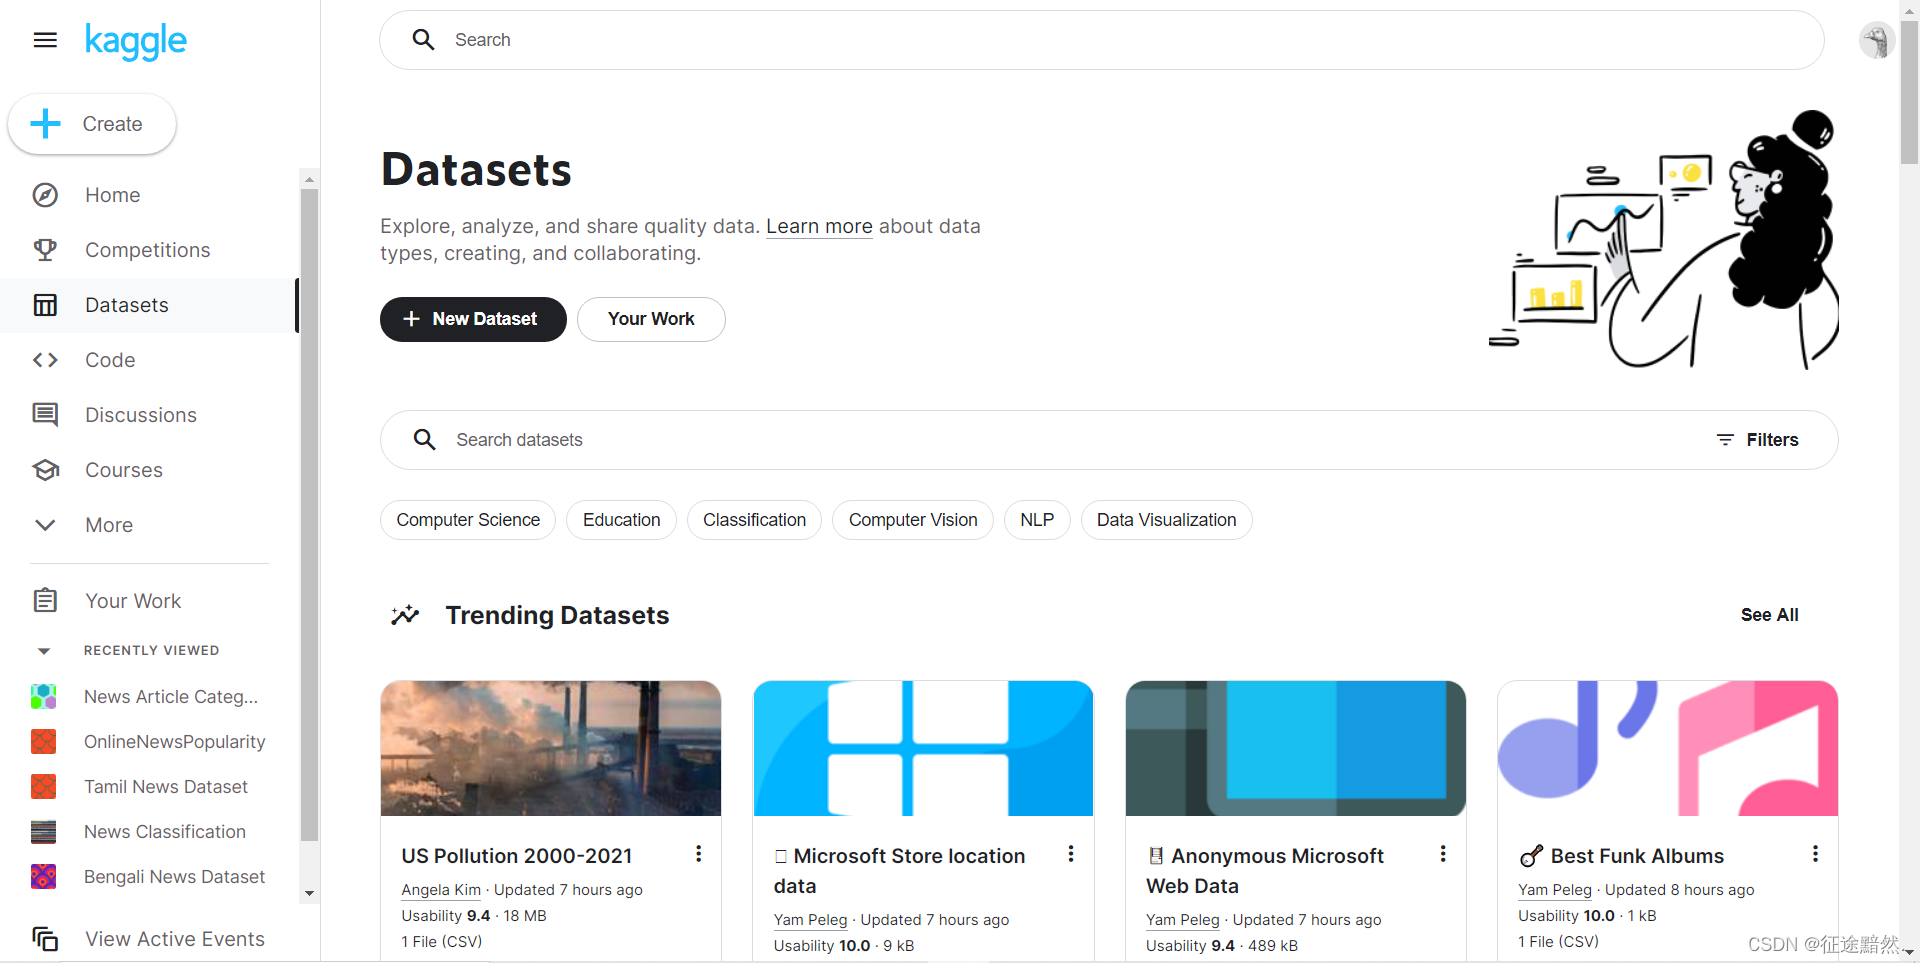Image resolution: width=1920 pixels, height=964 pixels.
Task: Click the Courses graduation cap icon
Action: point(45,470)
